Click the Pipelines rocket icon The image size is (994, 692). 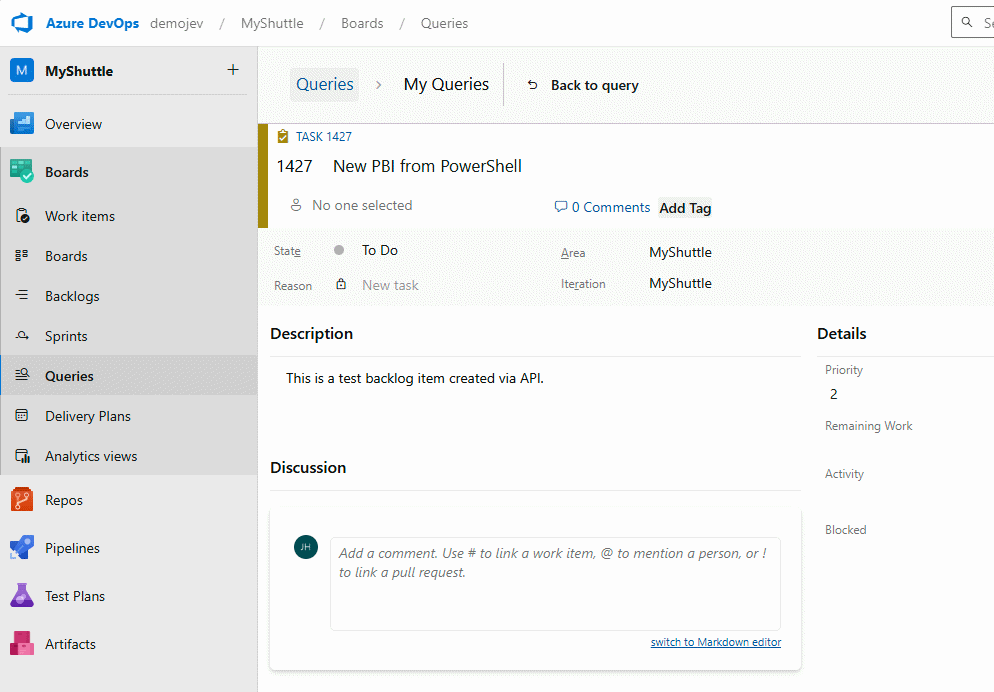[x=22, y=548]
